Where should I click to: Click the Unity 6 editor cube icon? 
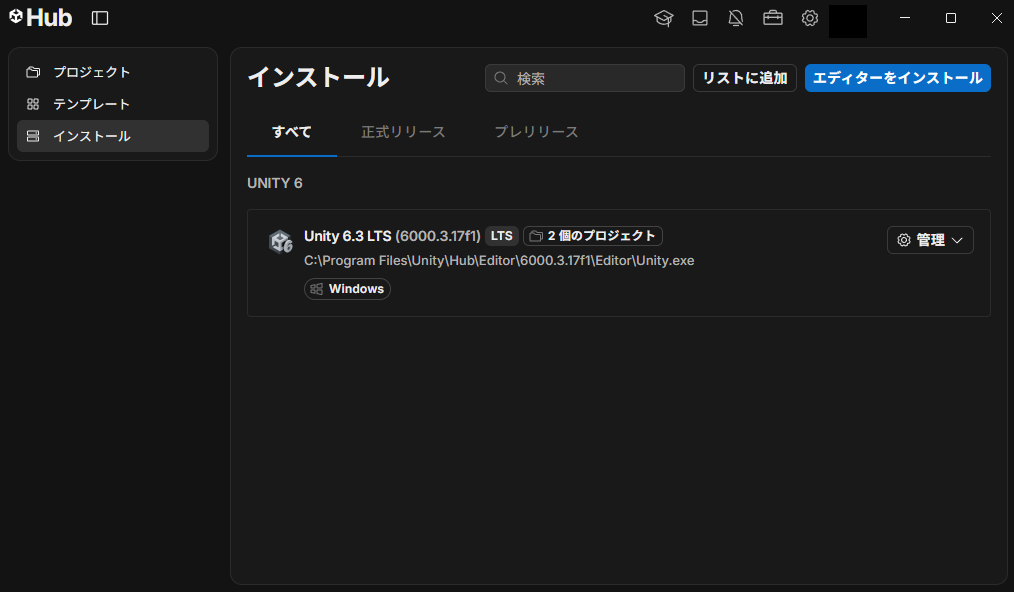281,242
